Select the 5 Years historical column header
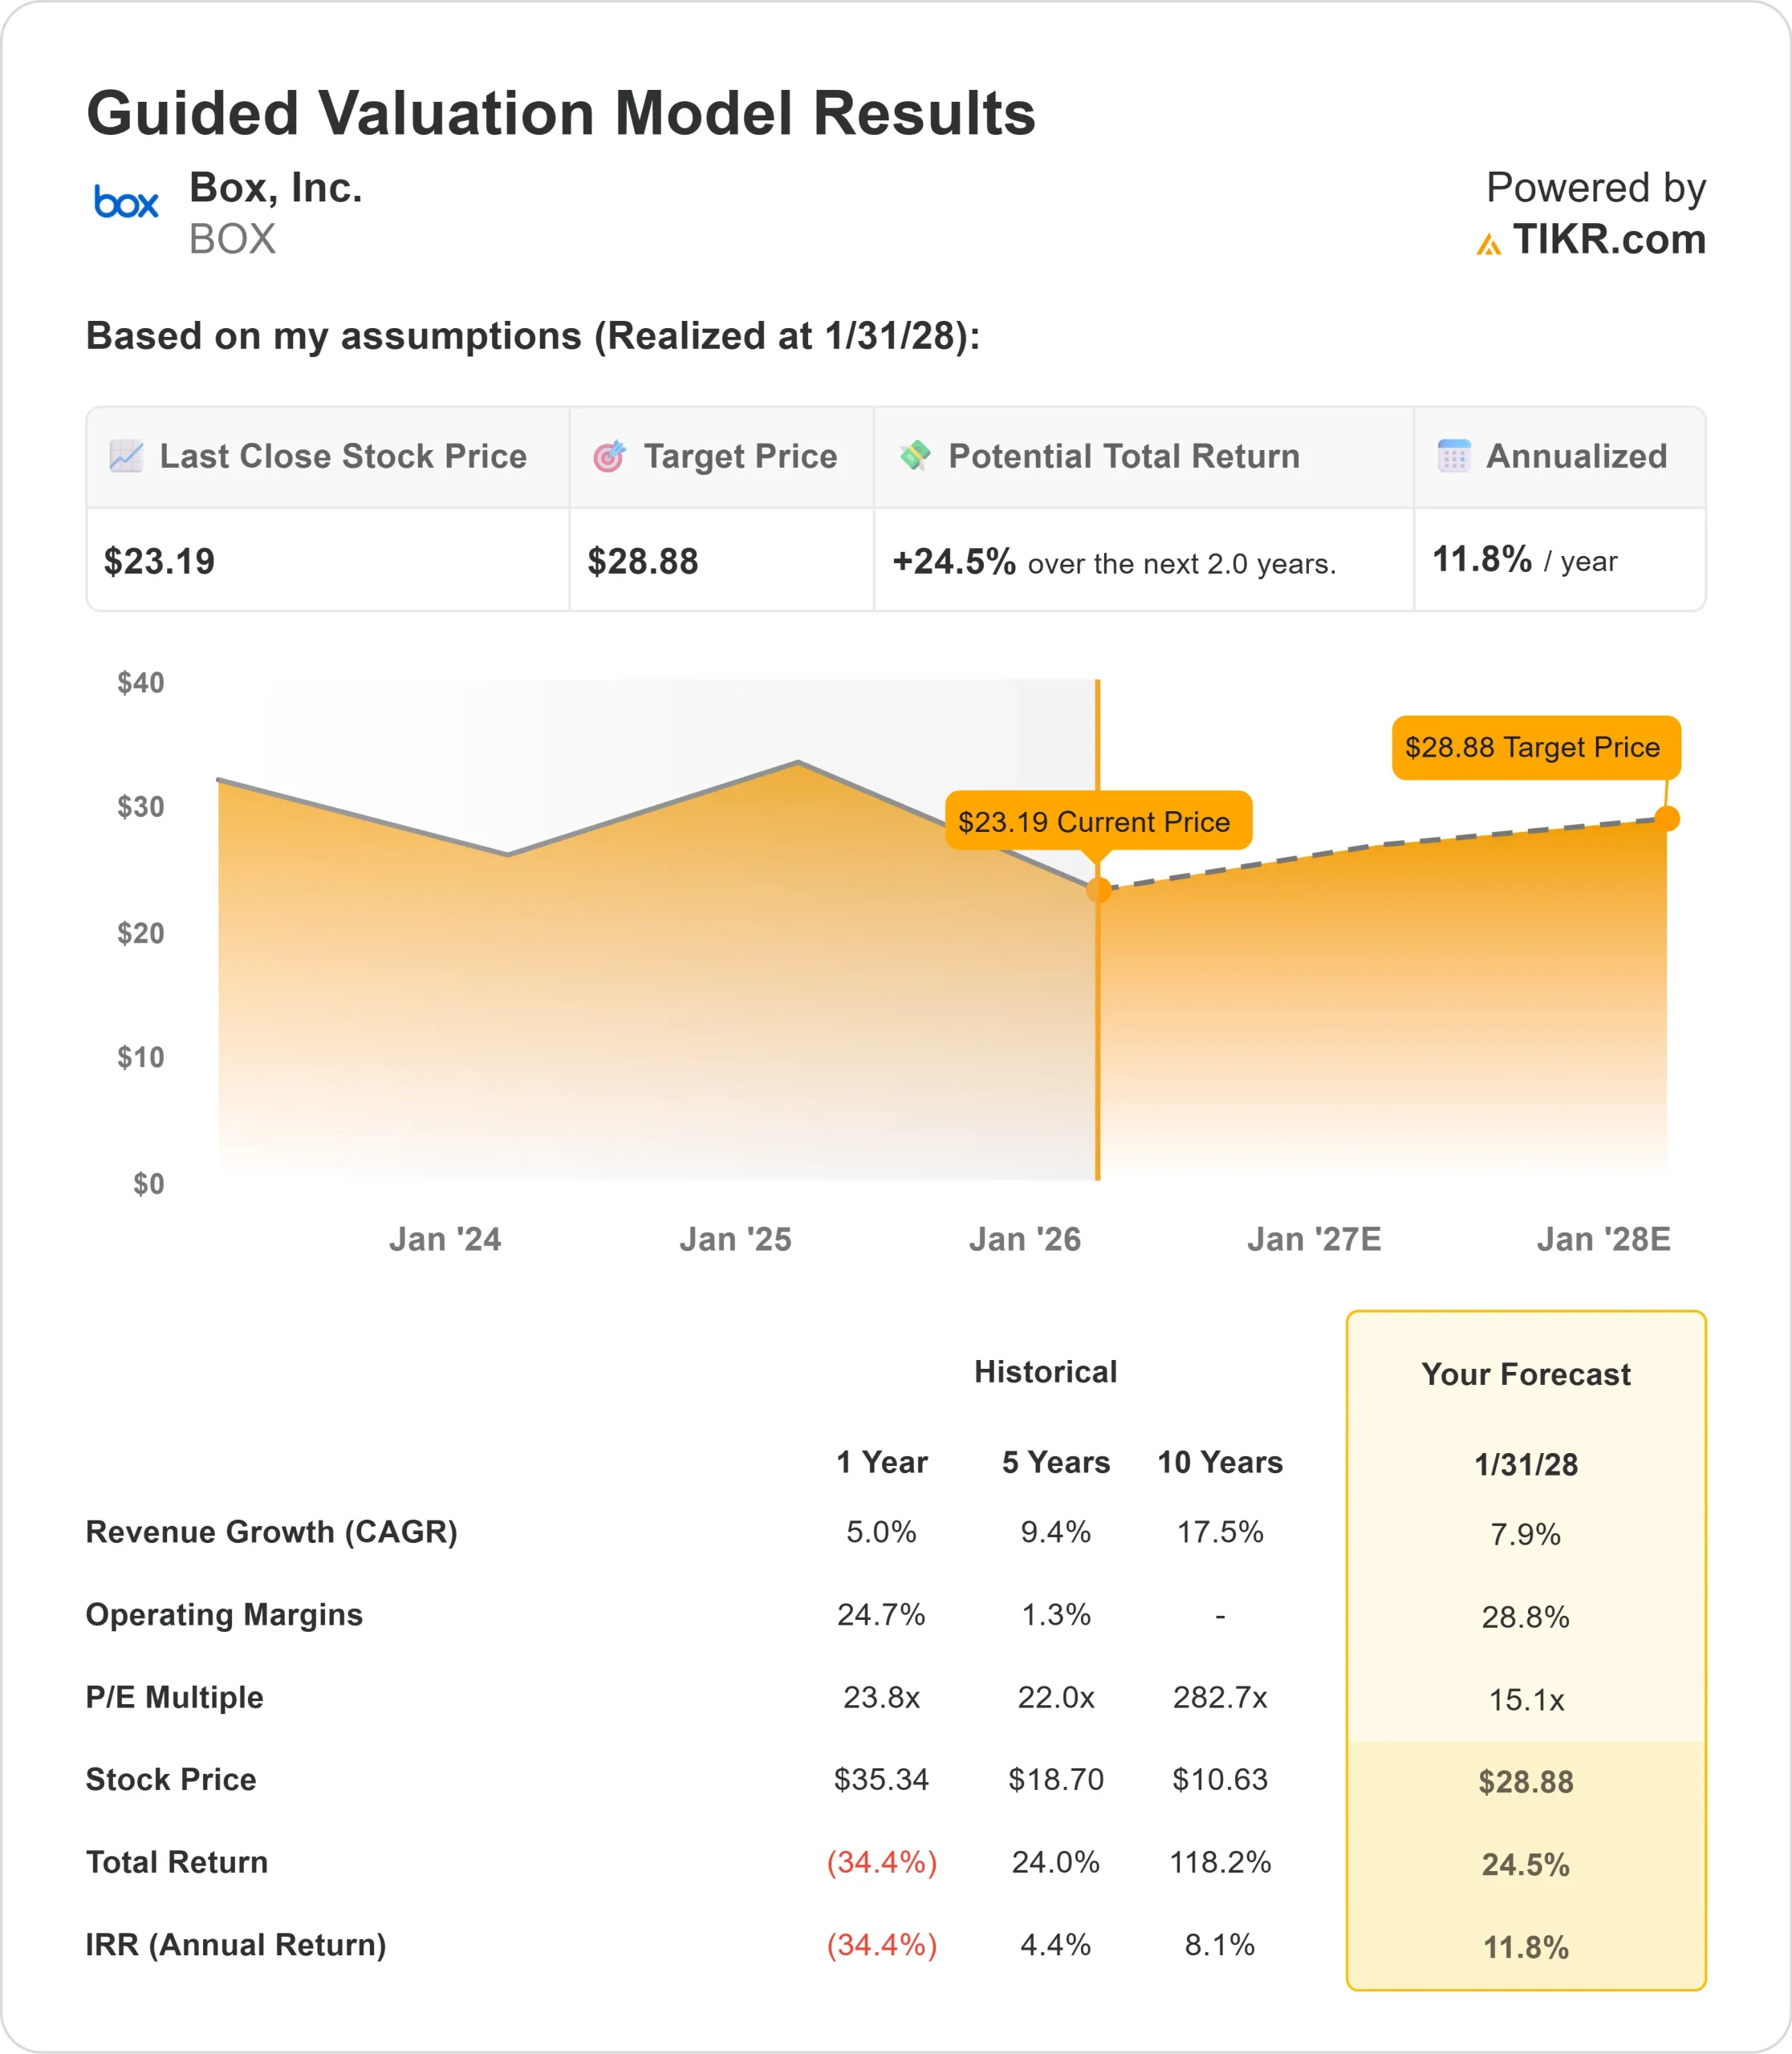 [x=1055, y=1462]
